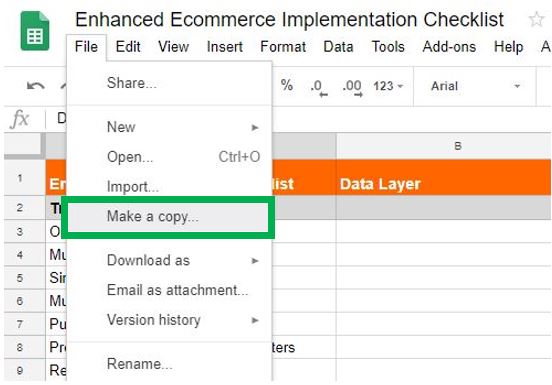The height and width of the screenshot is (385, 552).
Task: Open the Edit menu
Action: coord(128,46)
